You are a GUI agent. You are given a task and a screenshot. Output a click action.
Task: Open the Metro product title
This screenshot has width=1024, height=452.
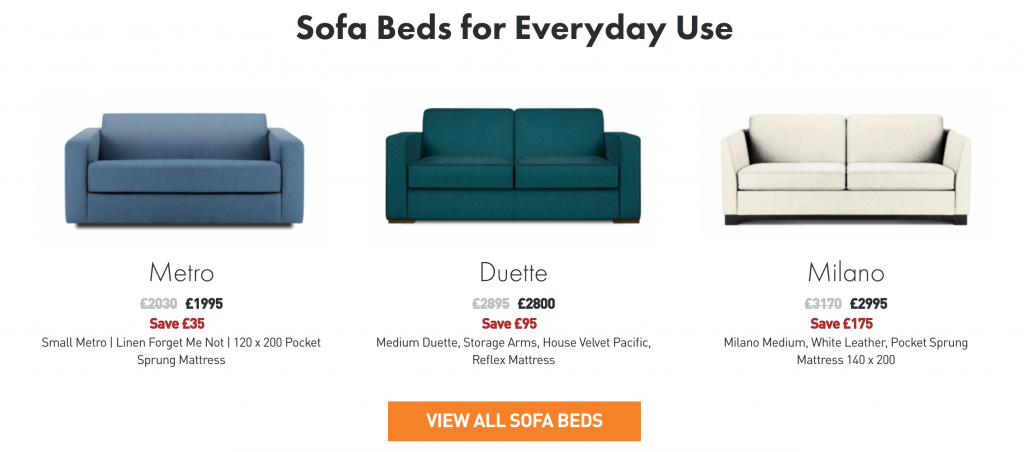click(181, 272)
